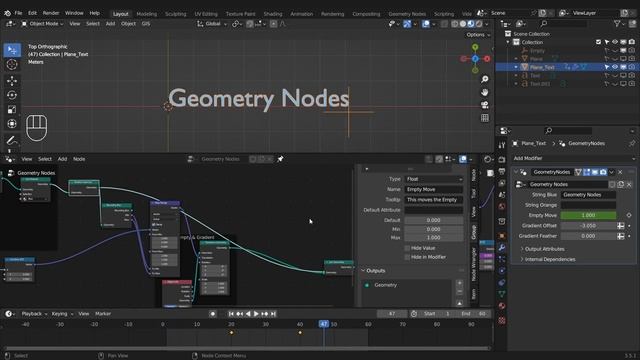Click the node editor pin icon
The image size is (640, 360).
(x=280, y=159)
